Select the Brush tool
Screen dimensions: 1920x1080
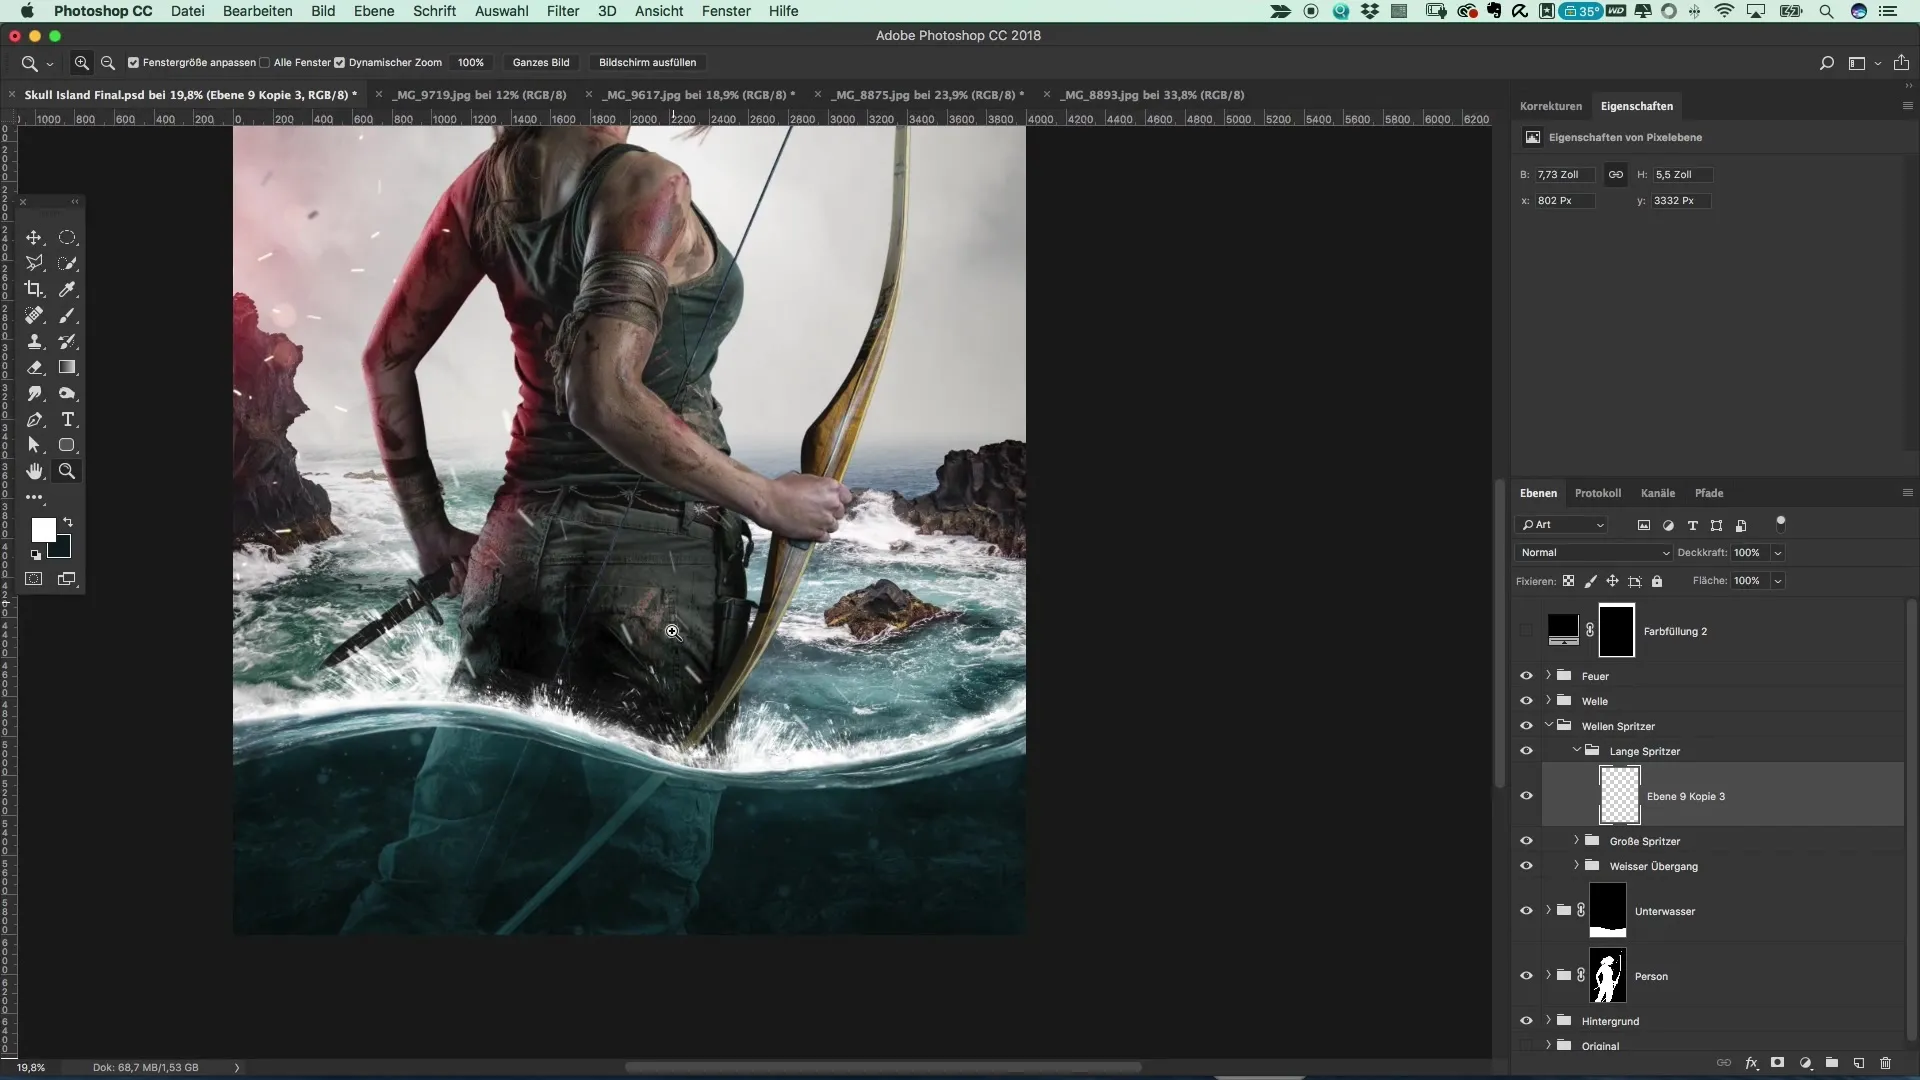[x=67, y=315]
